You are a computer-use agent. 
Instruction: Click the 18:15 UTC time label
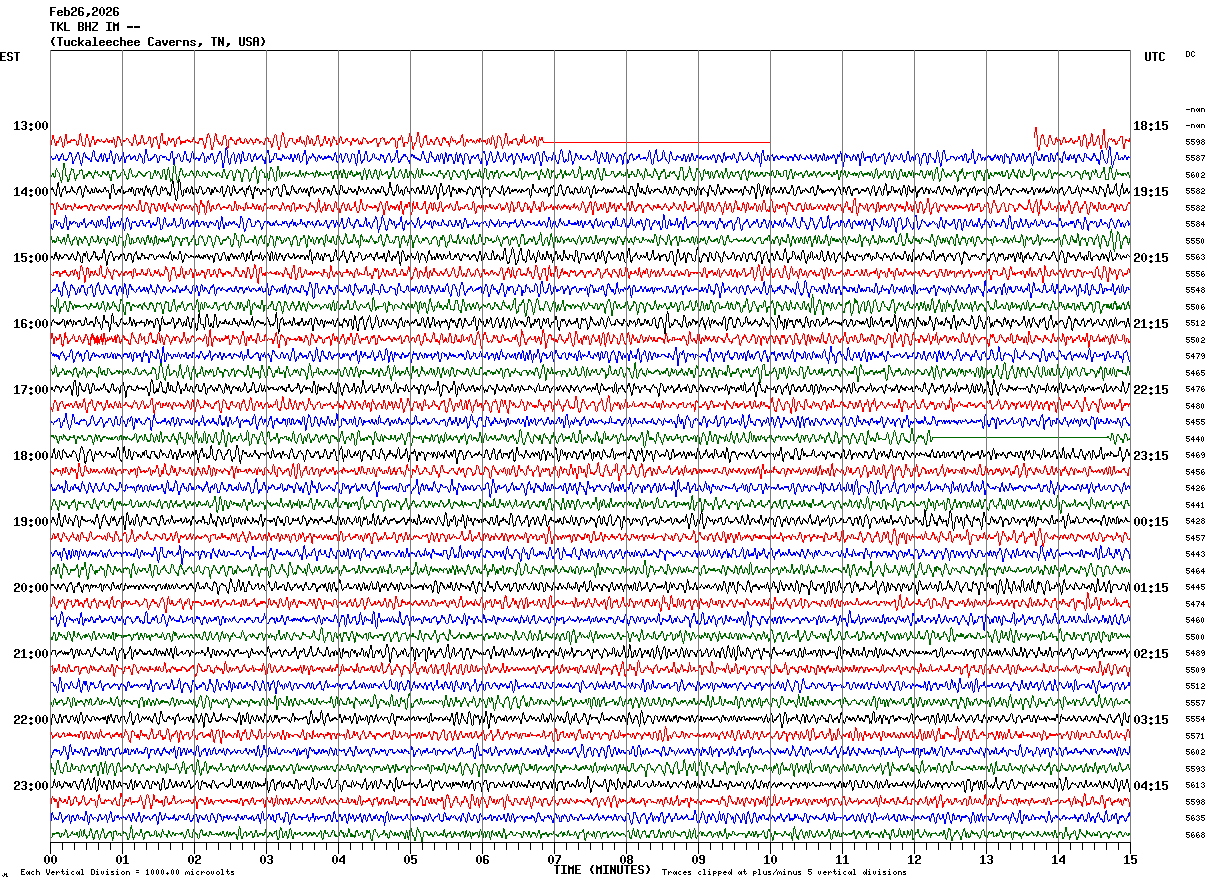[x=1150, y=126]
